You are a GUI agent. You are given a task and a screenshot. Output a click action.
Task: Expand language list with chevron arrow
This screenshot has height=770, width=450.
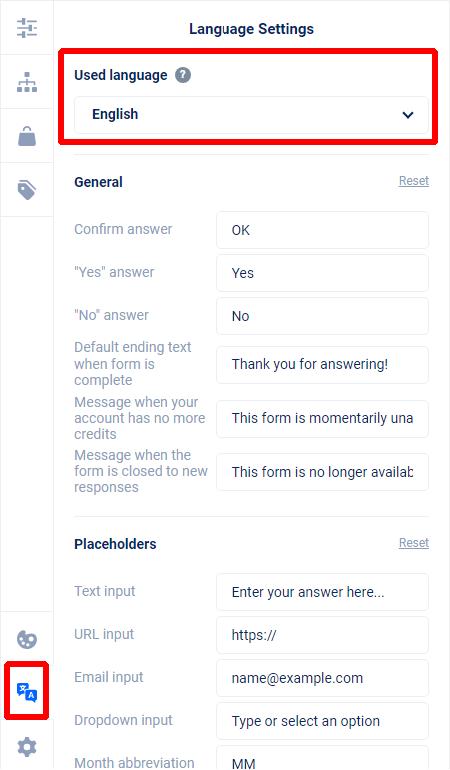[408, 115]
